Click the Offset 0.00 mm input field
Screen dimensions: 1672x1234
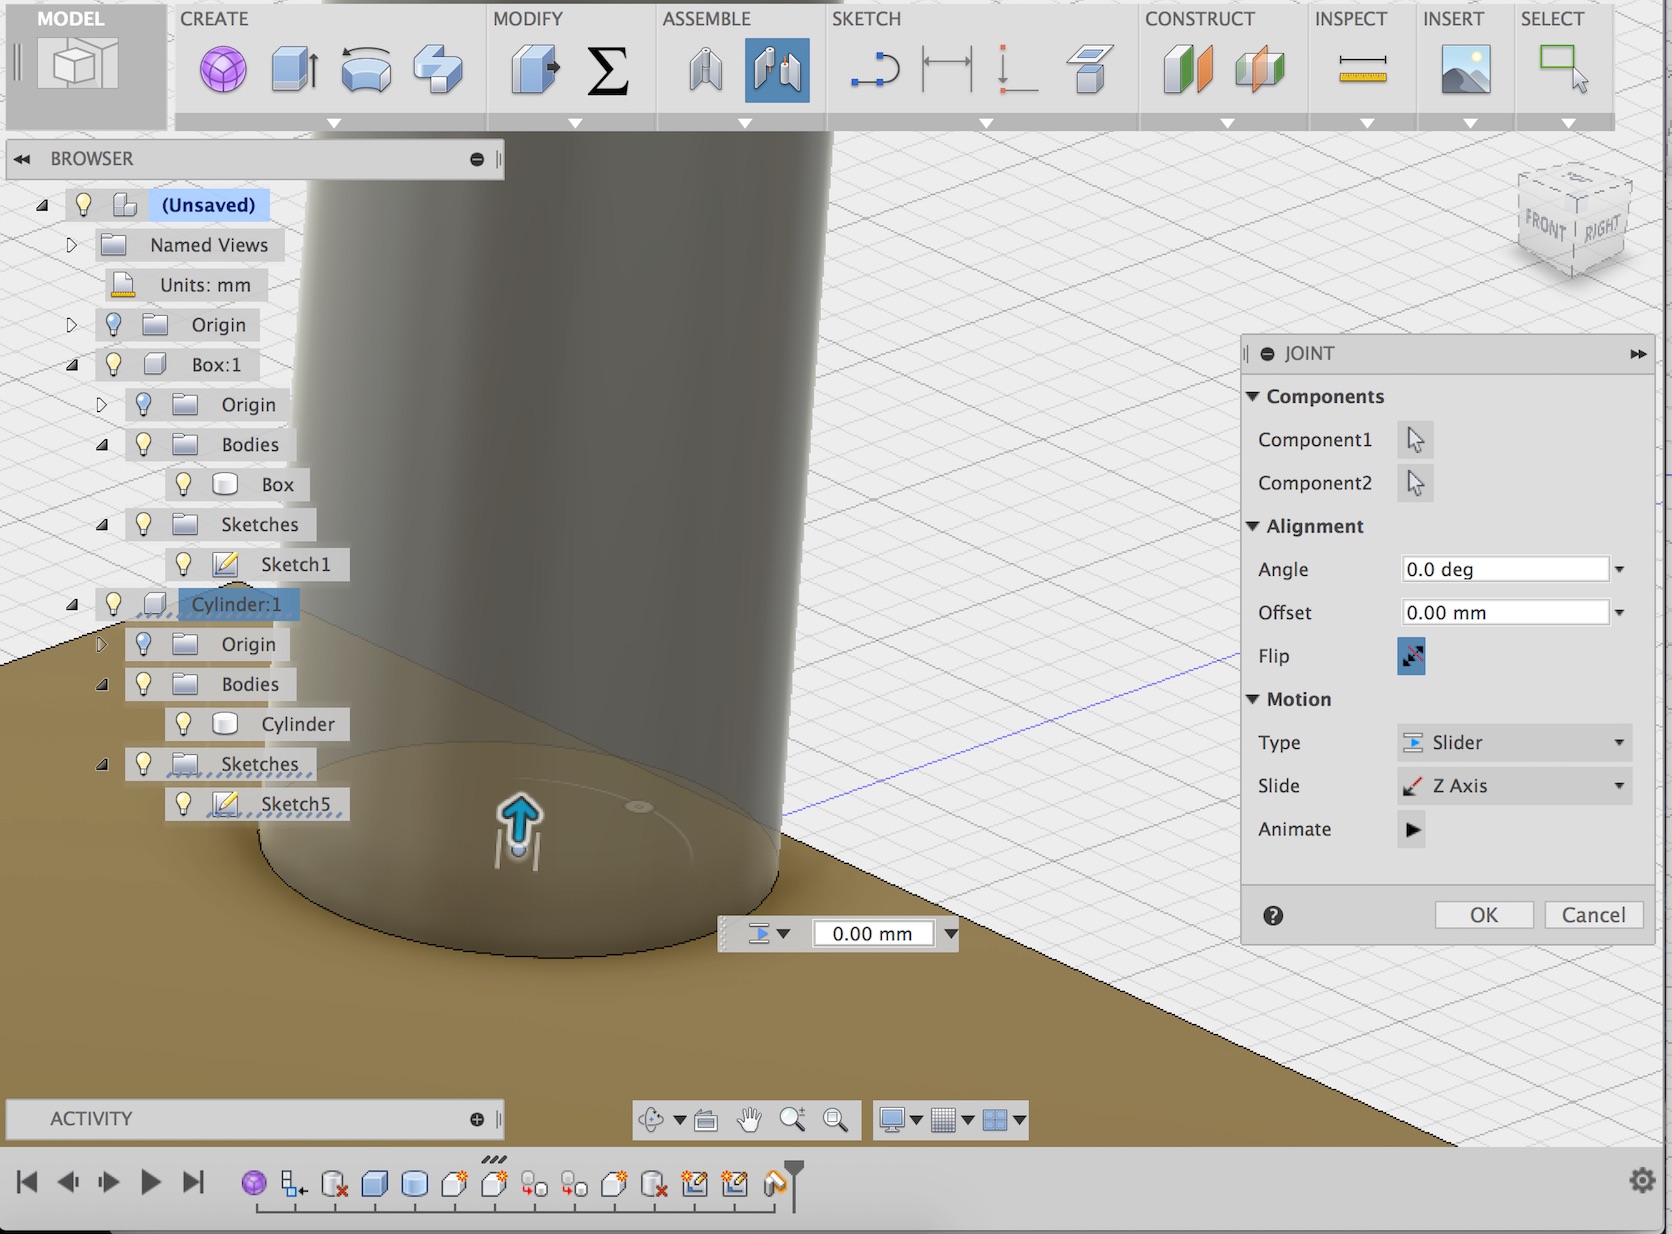1506,612
